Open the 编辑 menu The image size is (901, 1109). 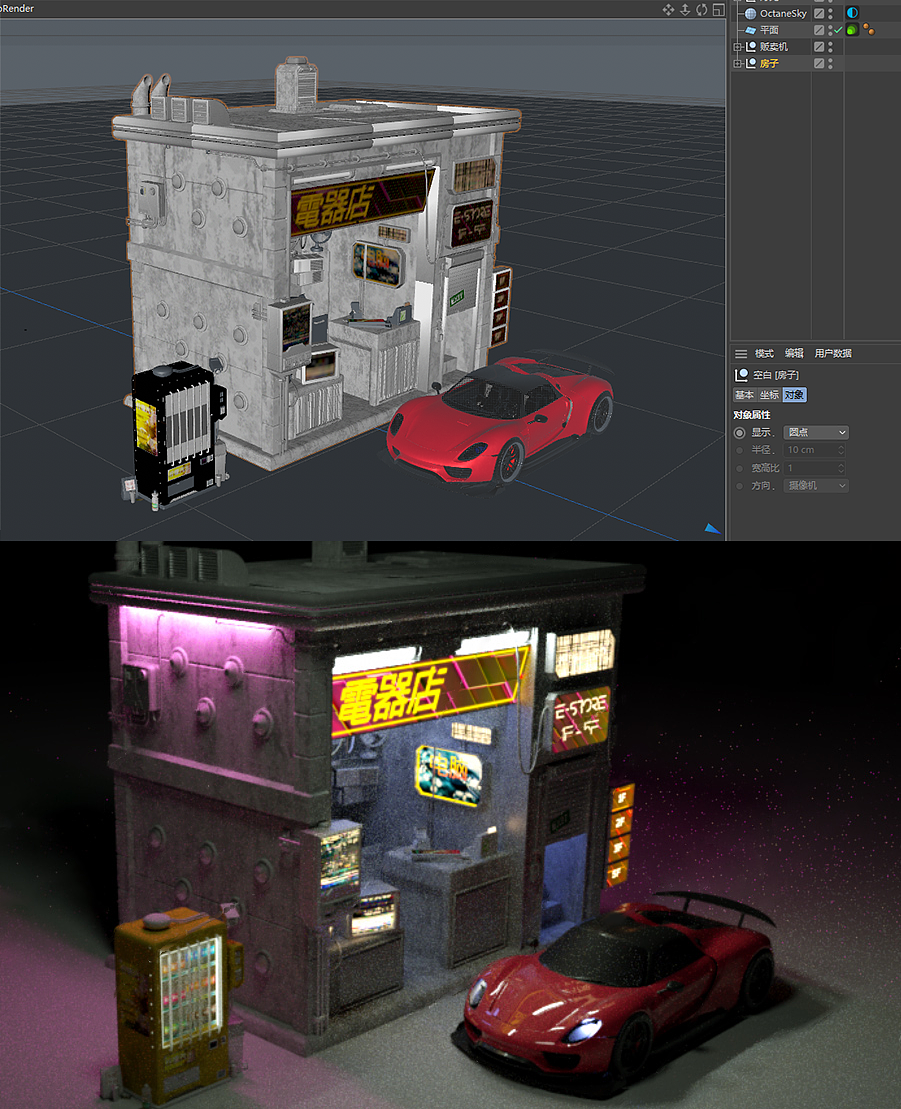(x=794, y=354)
